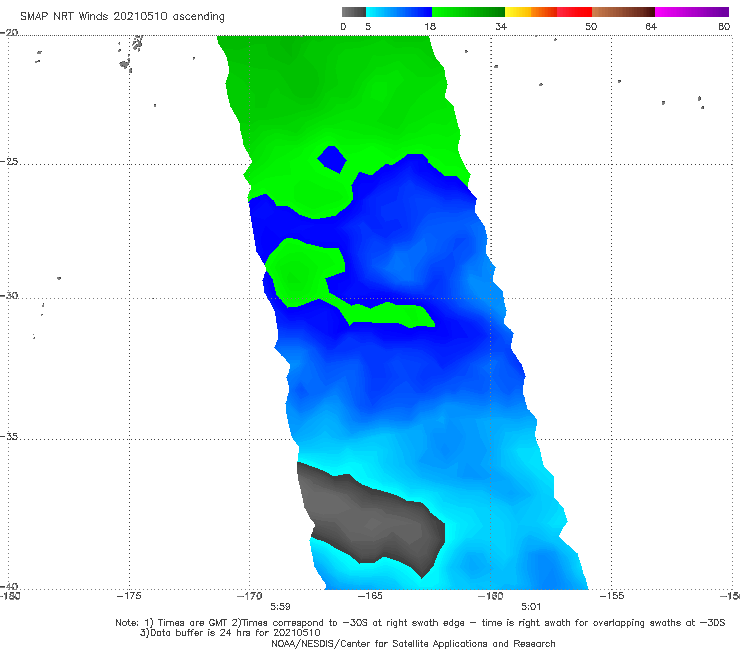
Task: Click the latitude label '-35'
Action: tap(9, 437)
